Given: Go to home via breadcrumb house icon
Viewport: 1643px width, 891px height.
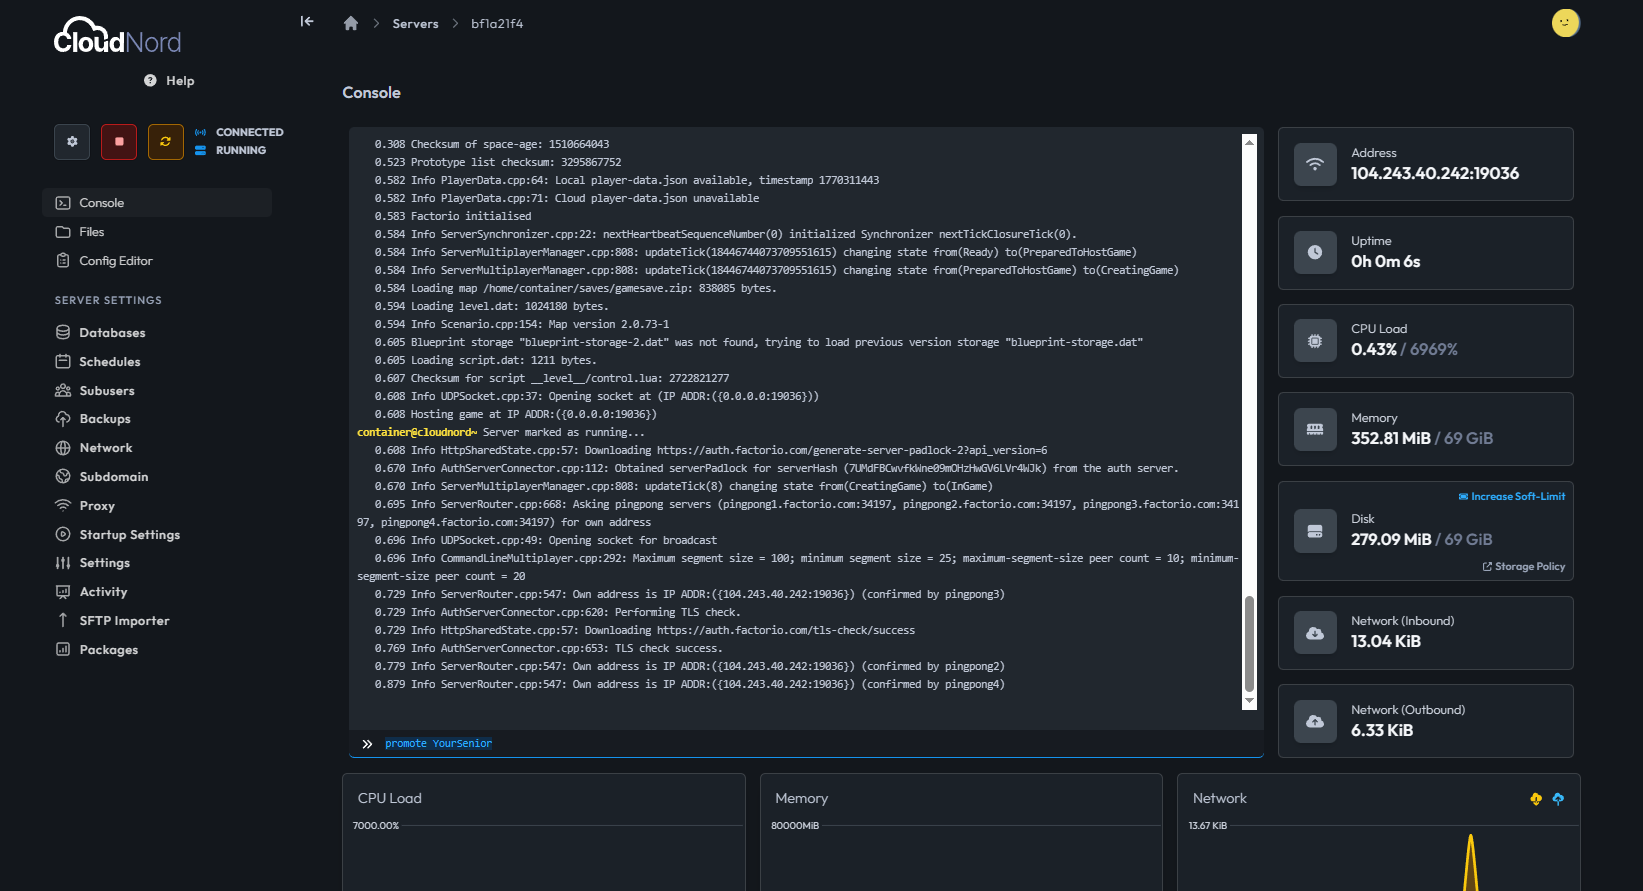Looking at the screenshot, I should click(x=351, y=24).
